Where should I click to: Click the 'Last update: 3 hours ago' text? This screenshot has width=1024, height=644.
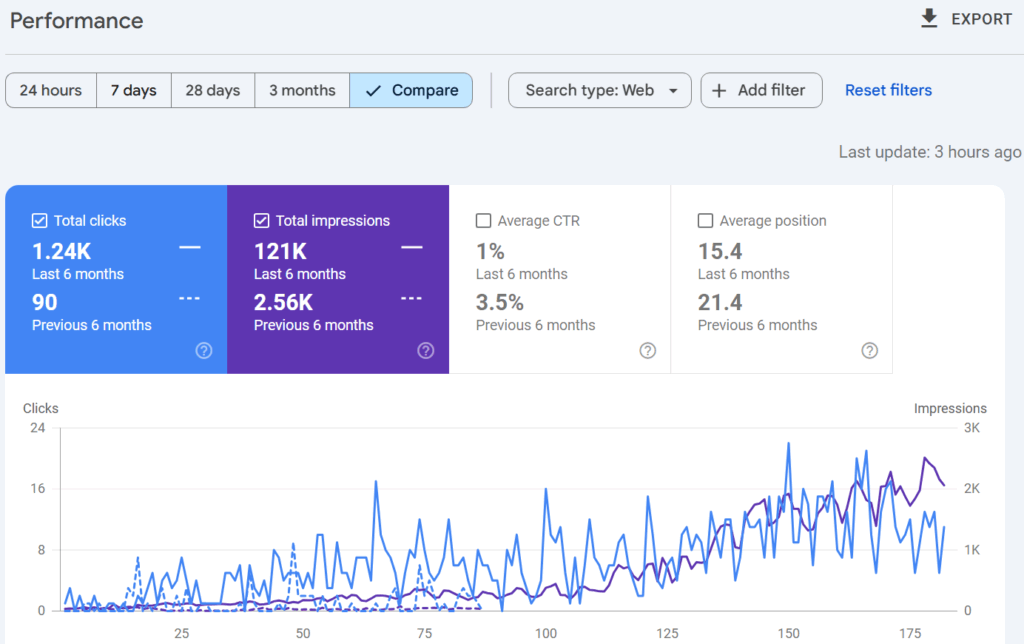(930, 152)
